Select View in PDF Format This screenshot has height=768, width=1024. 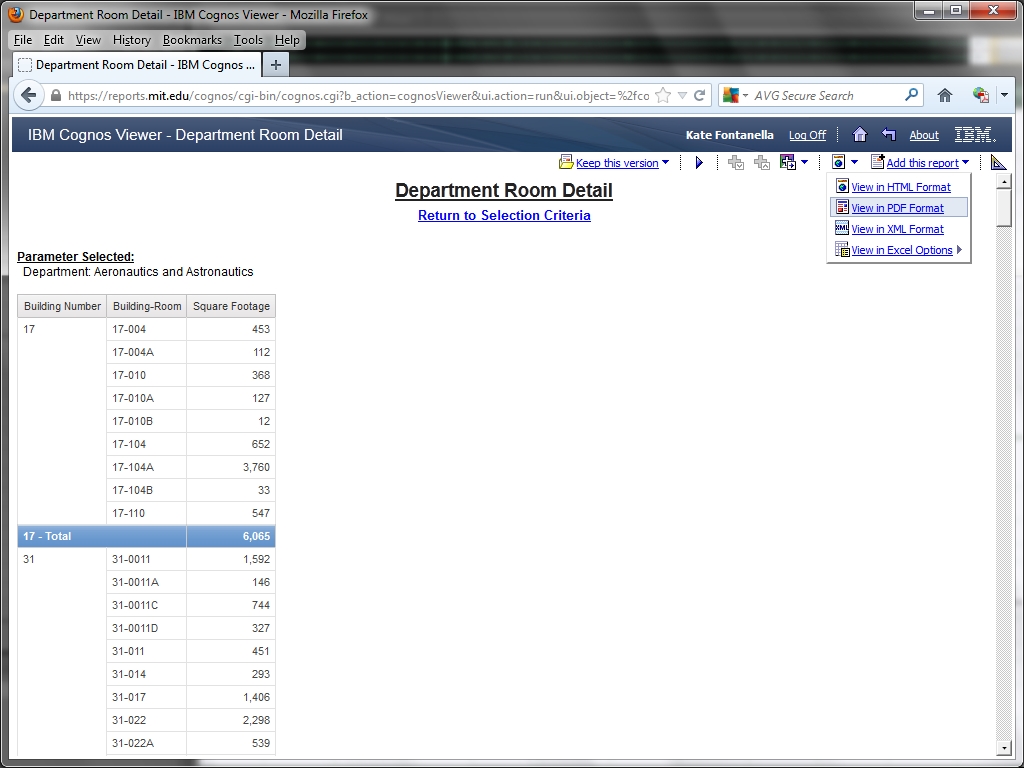click(x=897, y=208)
